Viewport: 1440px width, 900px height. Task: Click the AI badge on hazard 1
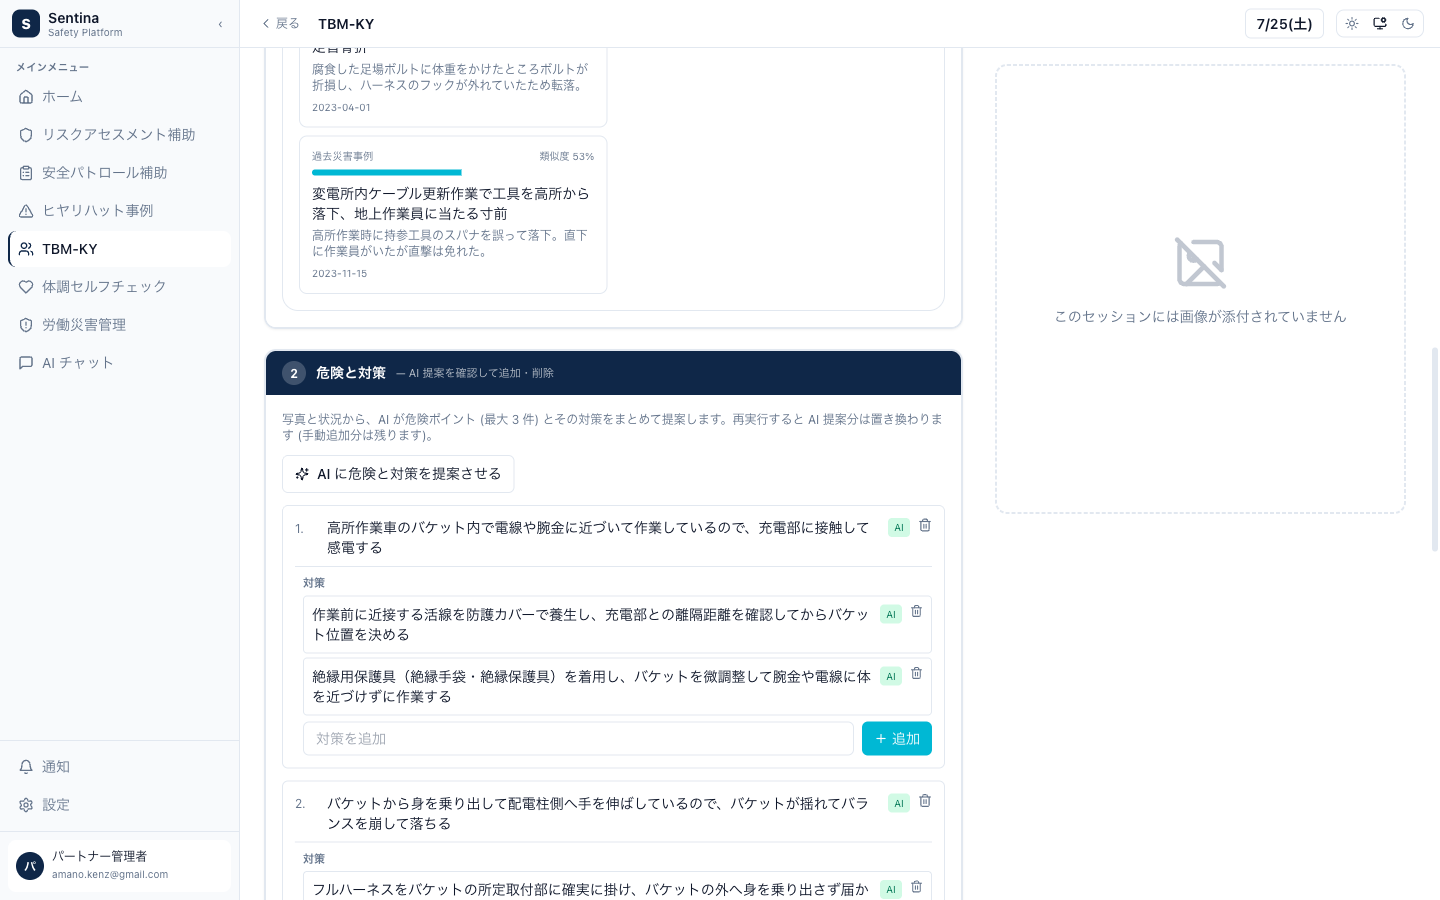899,527
